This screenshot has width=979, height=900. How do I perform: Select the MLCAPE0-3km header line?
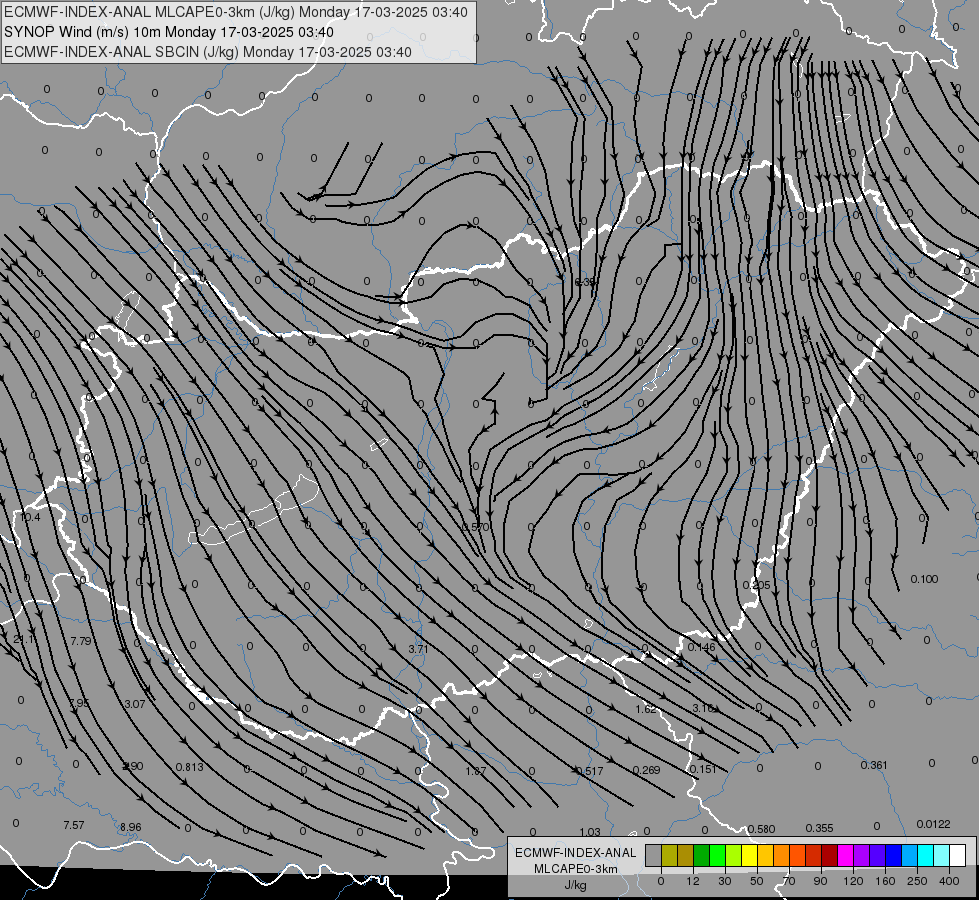235,12
